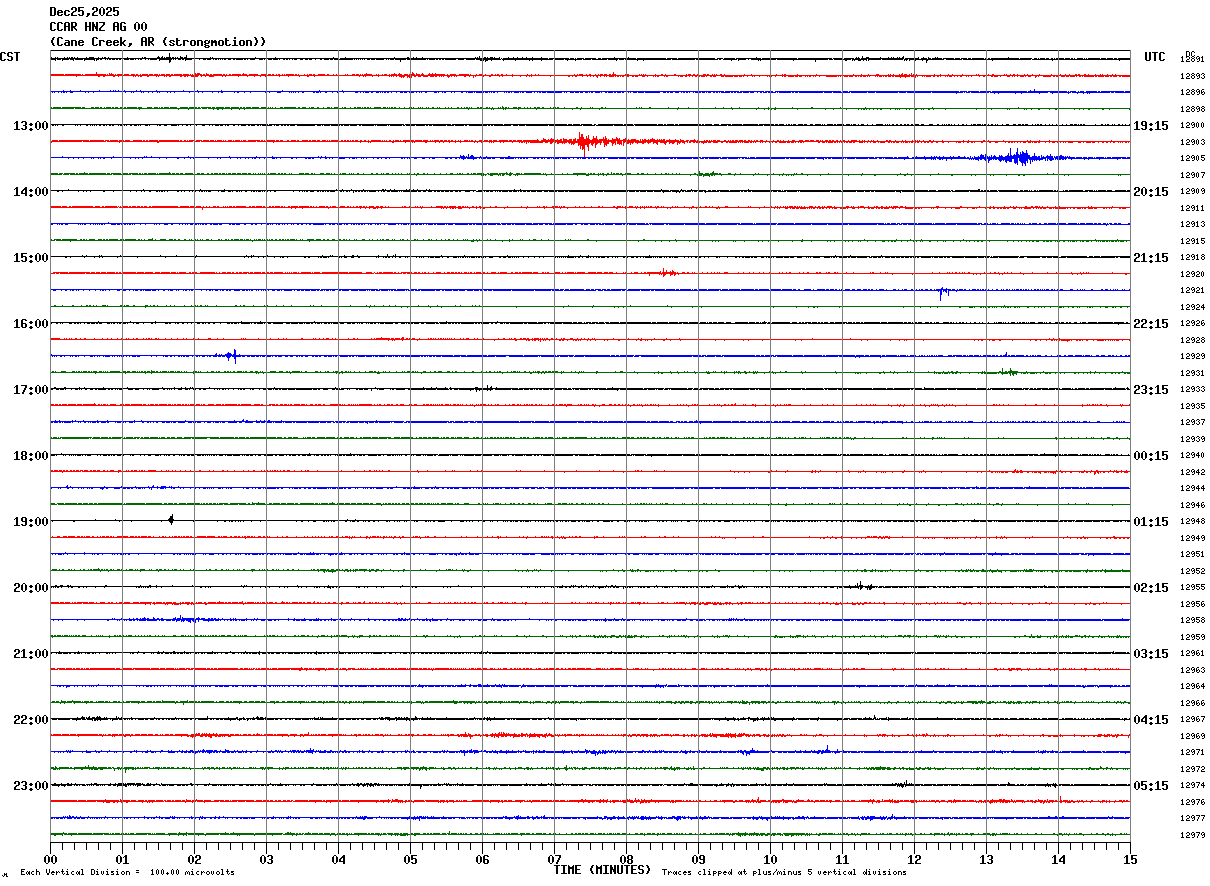This screenshot has height=886, width=1210.
Task: Click the Cane Creek, AR station name
Action: [158, 42]
